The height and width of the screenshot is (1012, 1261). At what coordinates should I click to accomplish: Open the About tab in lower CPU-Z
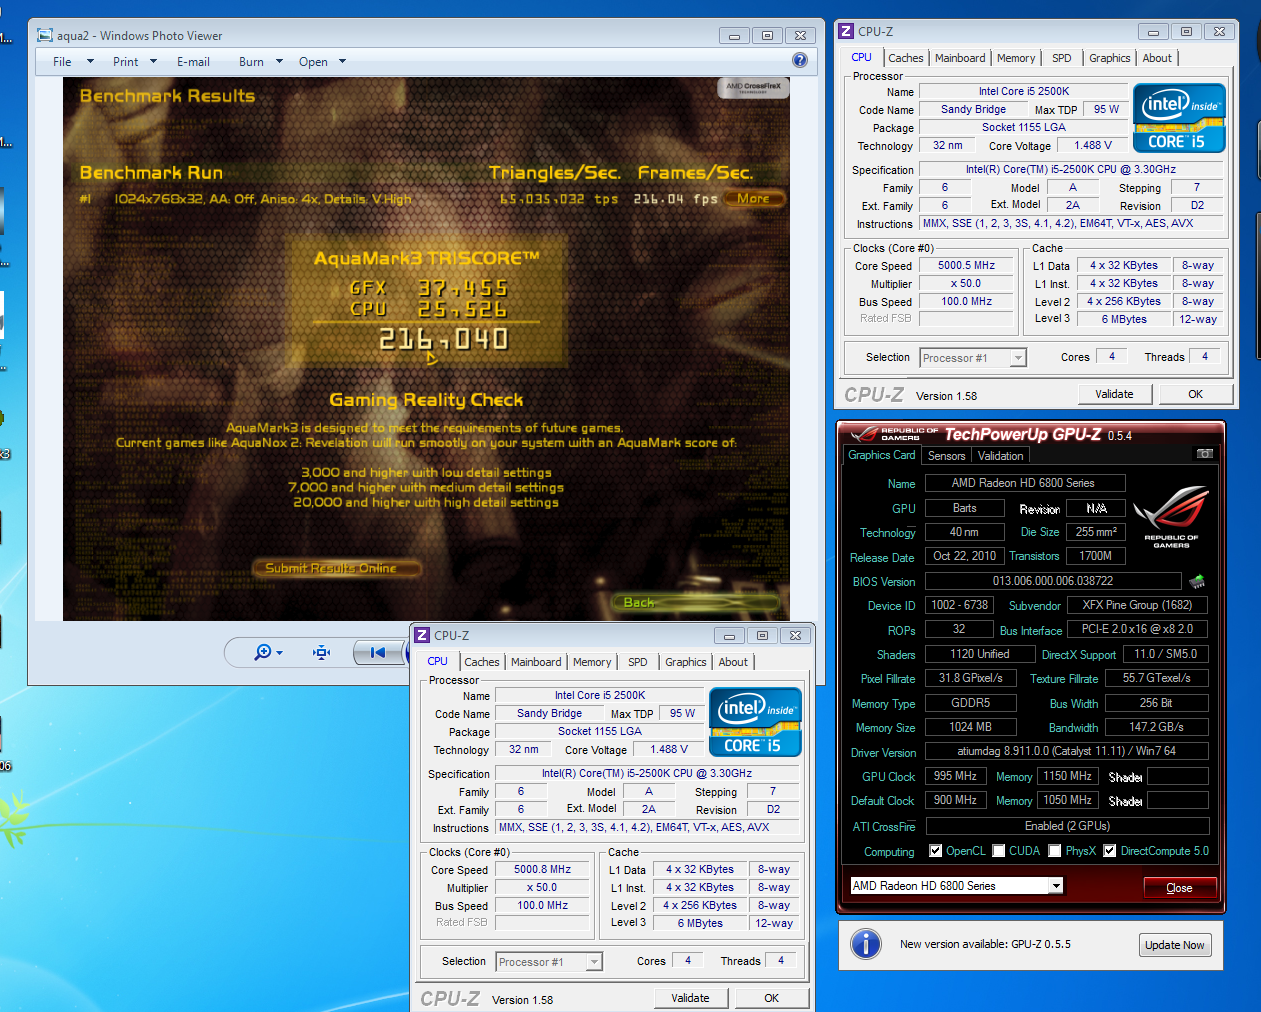pyautogui.click(x=733, y=662)
